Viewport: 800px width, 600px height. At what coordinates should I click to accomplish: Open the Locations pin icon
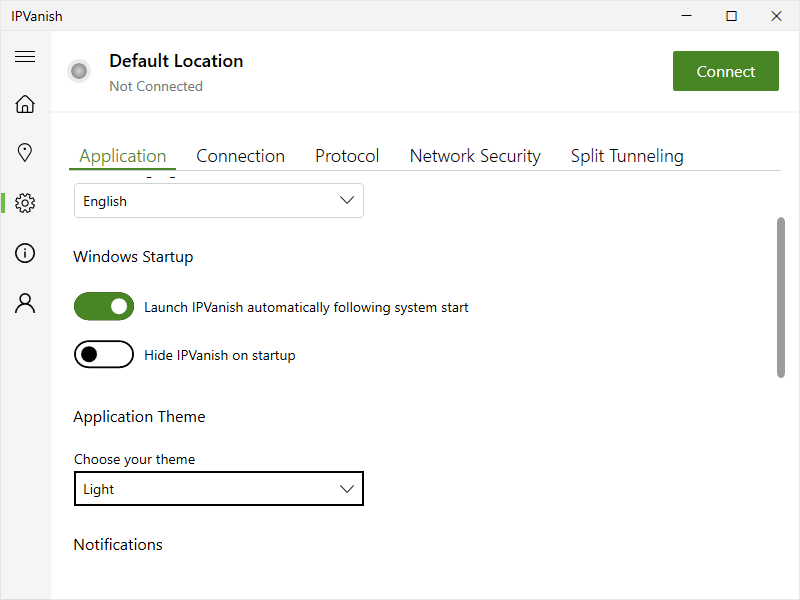pyautogui.click(x=25, y=153)
